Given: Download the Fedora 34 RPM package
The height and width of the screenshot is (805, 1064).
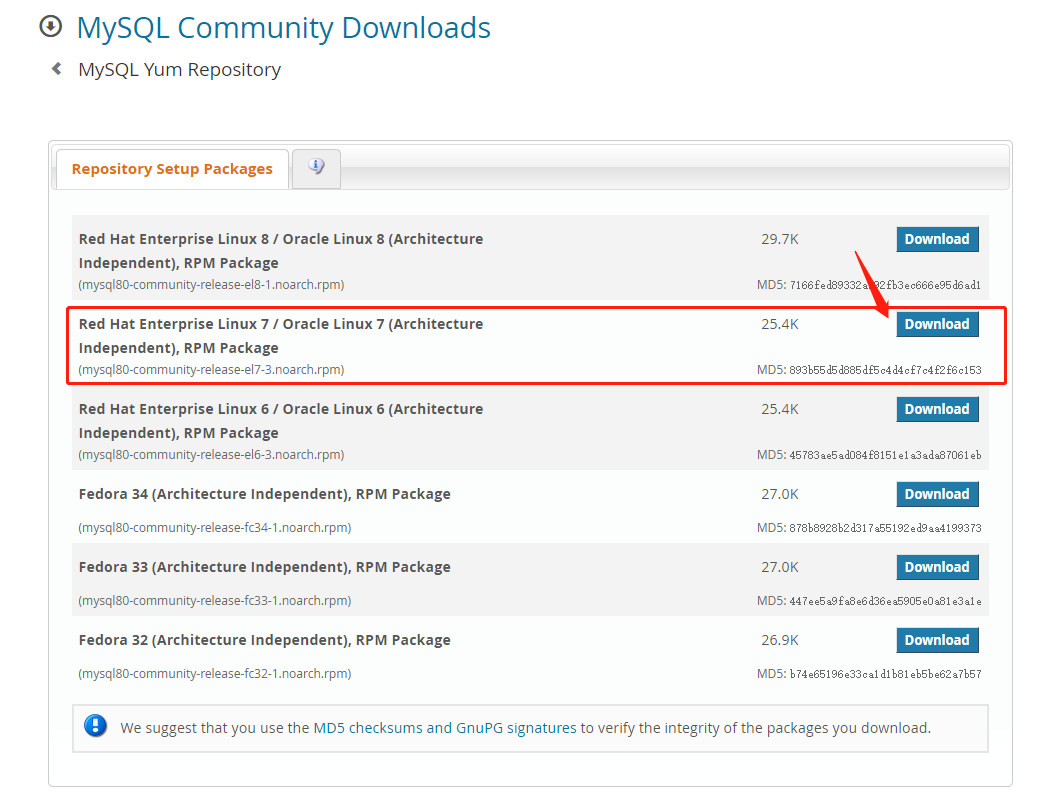Looking at the screenshot, I should click(x=937, y=494).
